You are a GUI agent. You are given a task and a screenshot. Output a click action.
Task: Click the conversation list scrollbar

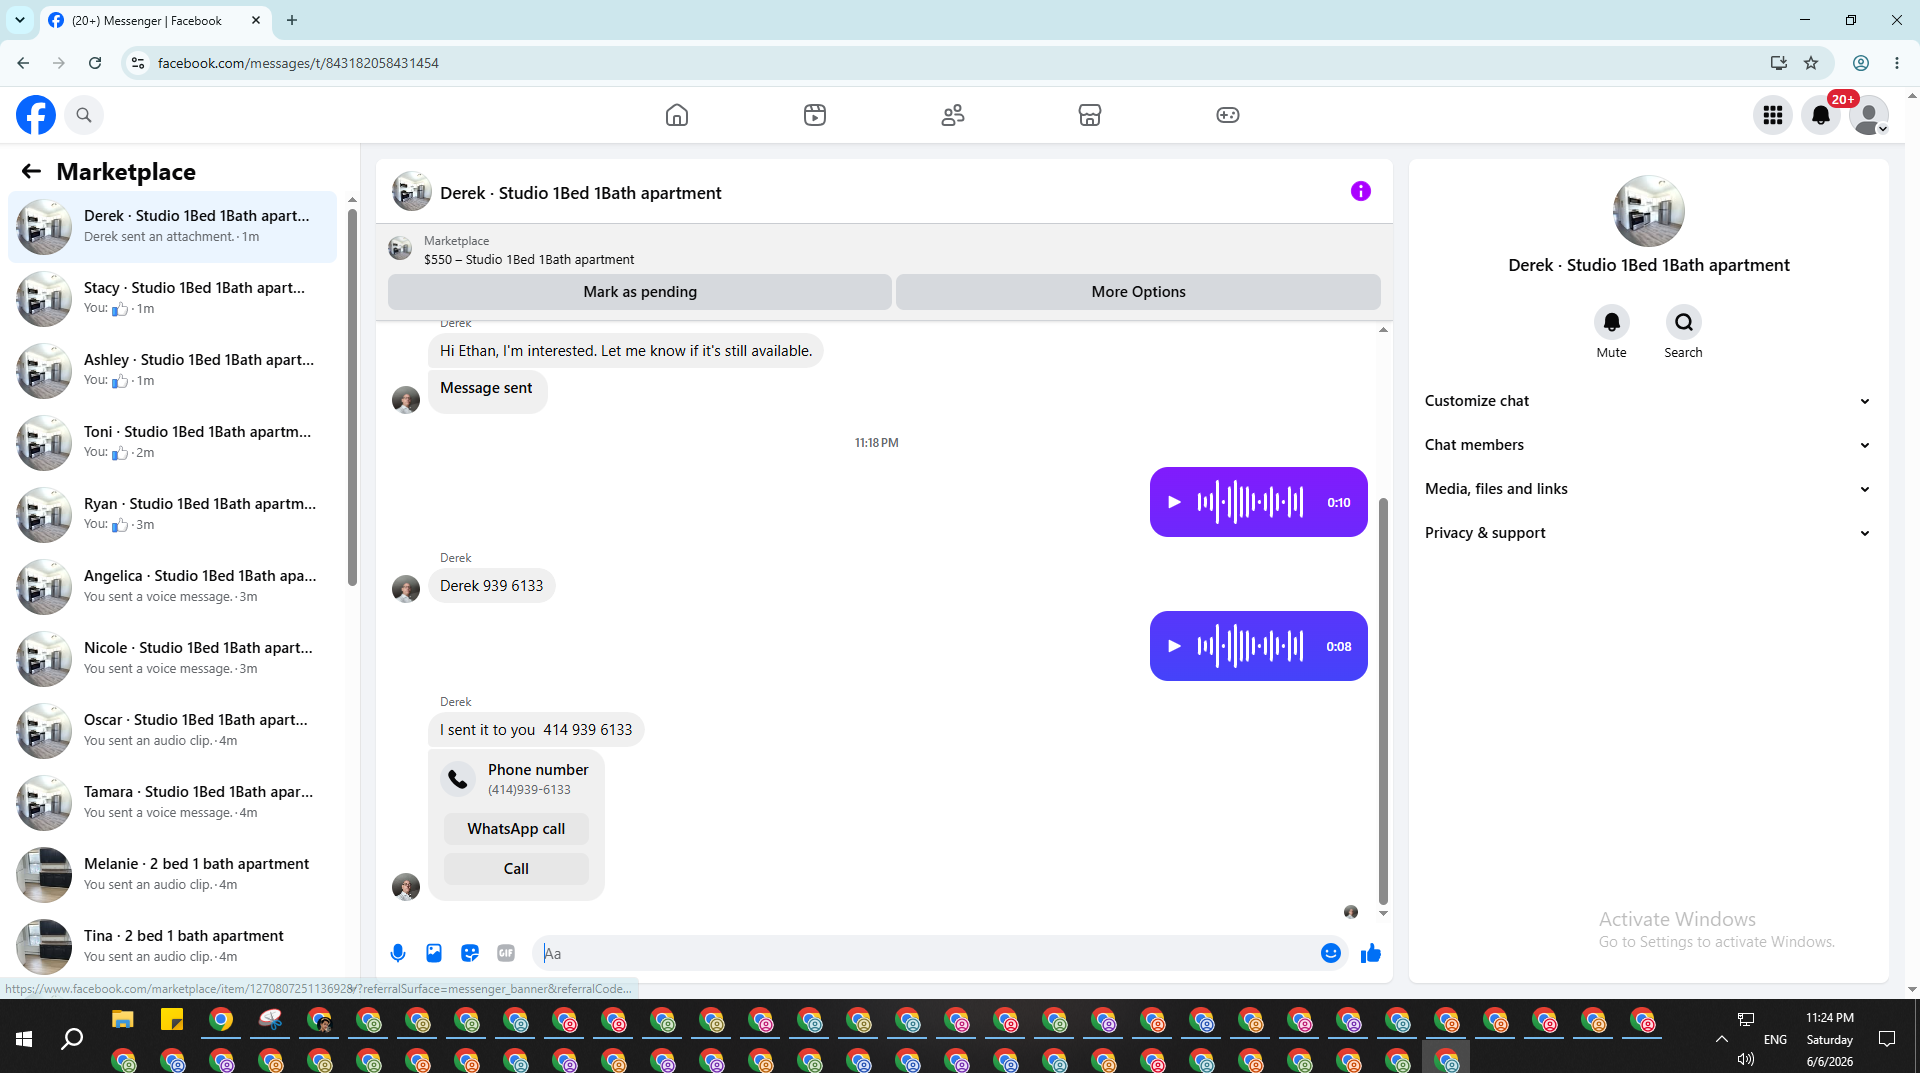click(352, 395)
